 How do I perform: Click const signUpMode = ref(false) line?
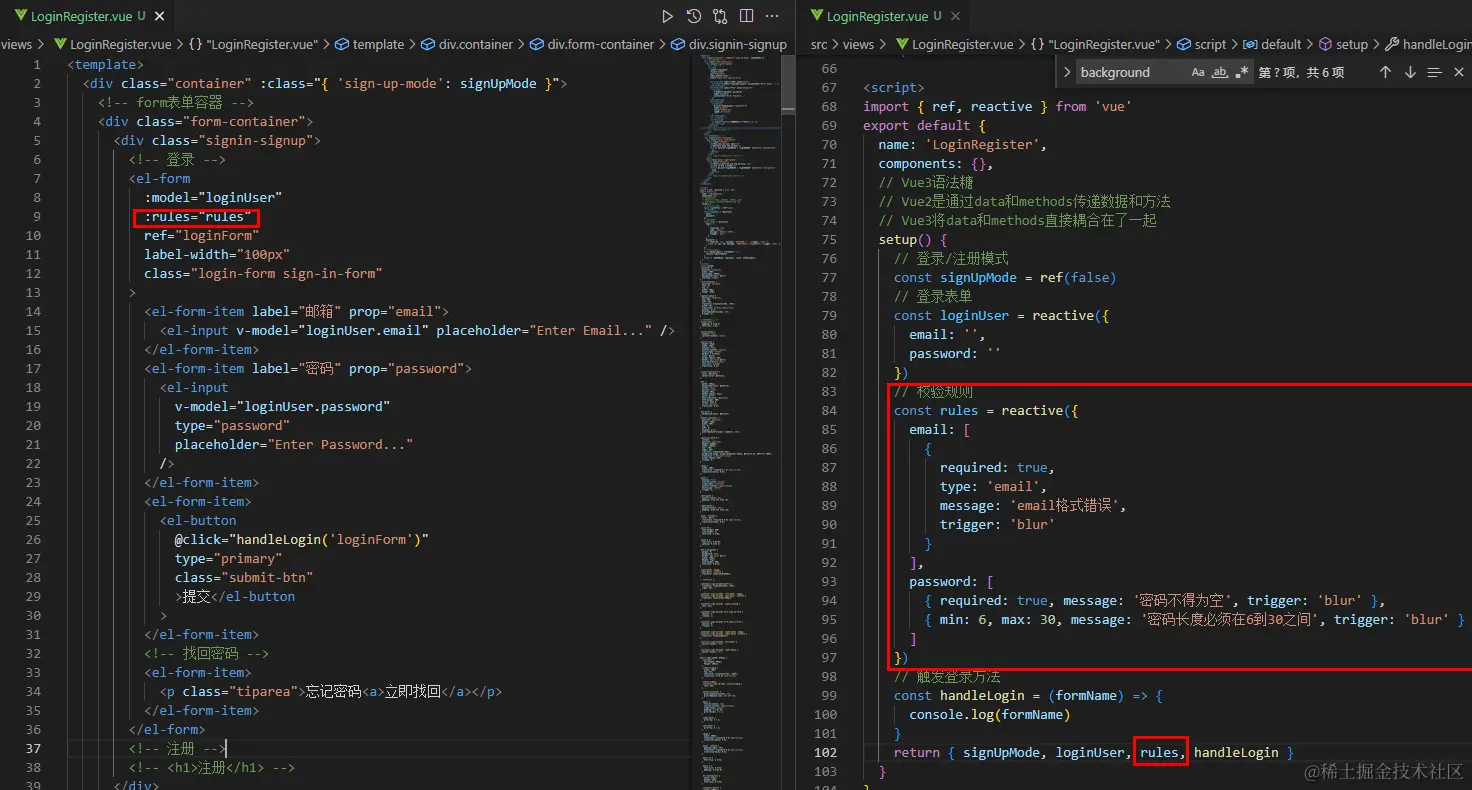[1005, 277]
